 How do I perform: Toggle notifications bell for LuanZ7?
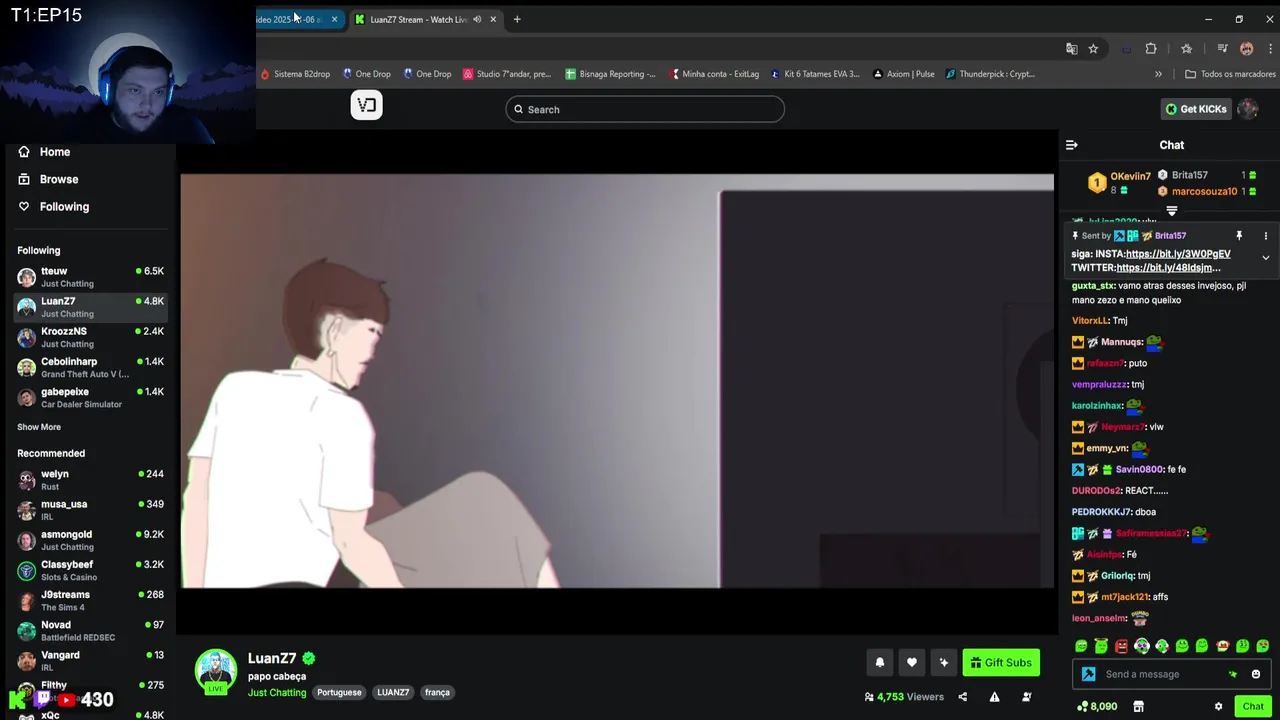[x=880, y=662]
